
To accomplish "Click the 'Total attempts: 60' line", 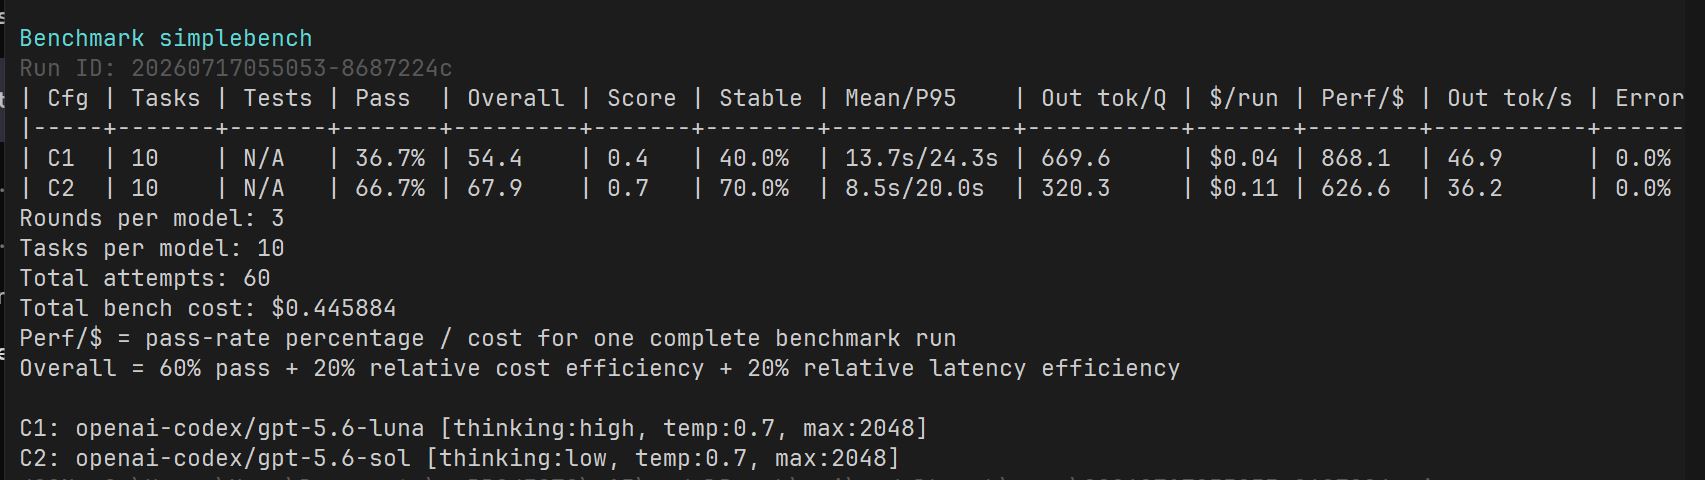I will click(x=145, y=278).
